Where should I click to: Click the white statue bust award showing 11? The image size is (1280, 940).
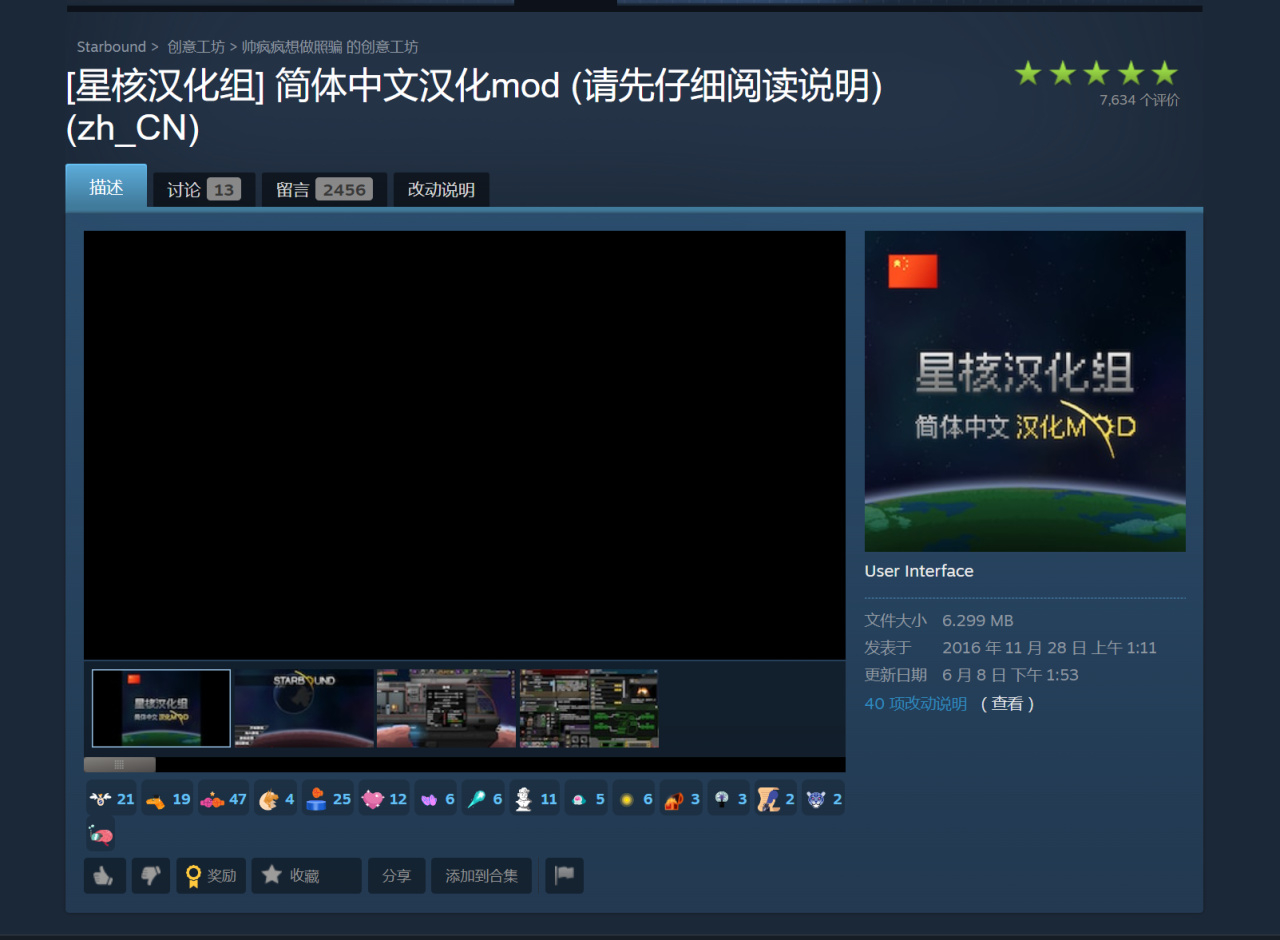(x=535, y=799)
